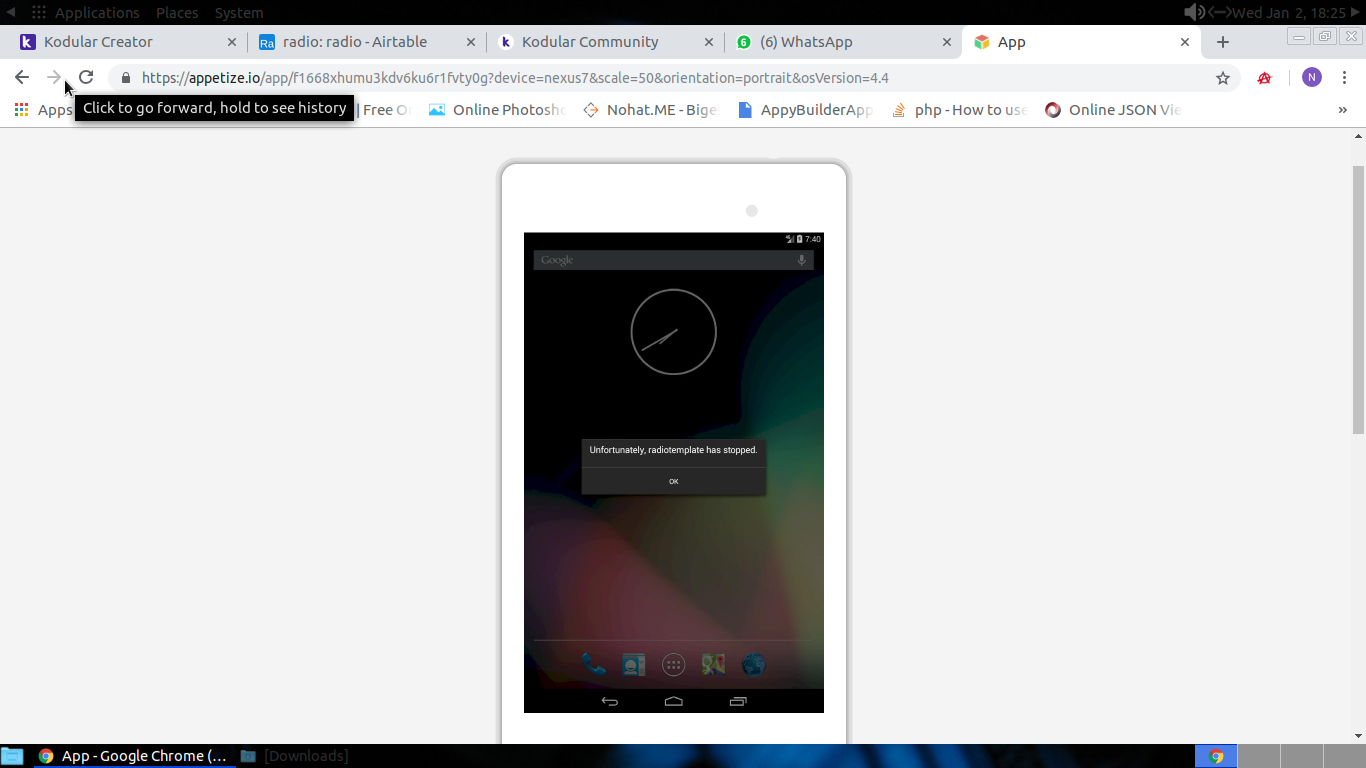Image resolution: width=1366 pixels, height=768 pixels.
Task: Open the AppyBuilder bookmark
Action: point(804,110)
